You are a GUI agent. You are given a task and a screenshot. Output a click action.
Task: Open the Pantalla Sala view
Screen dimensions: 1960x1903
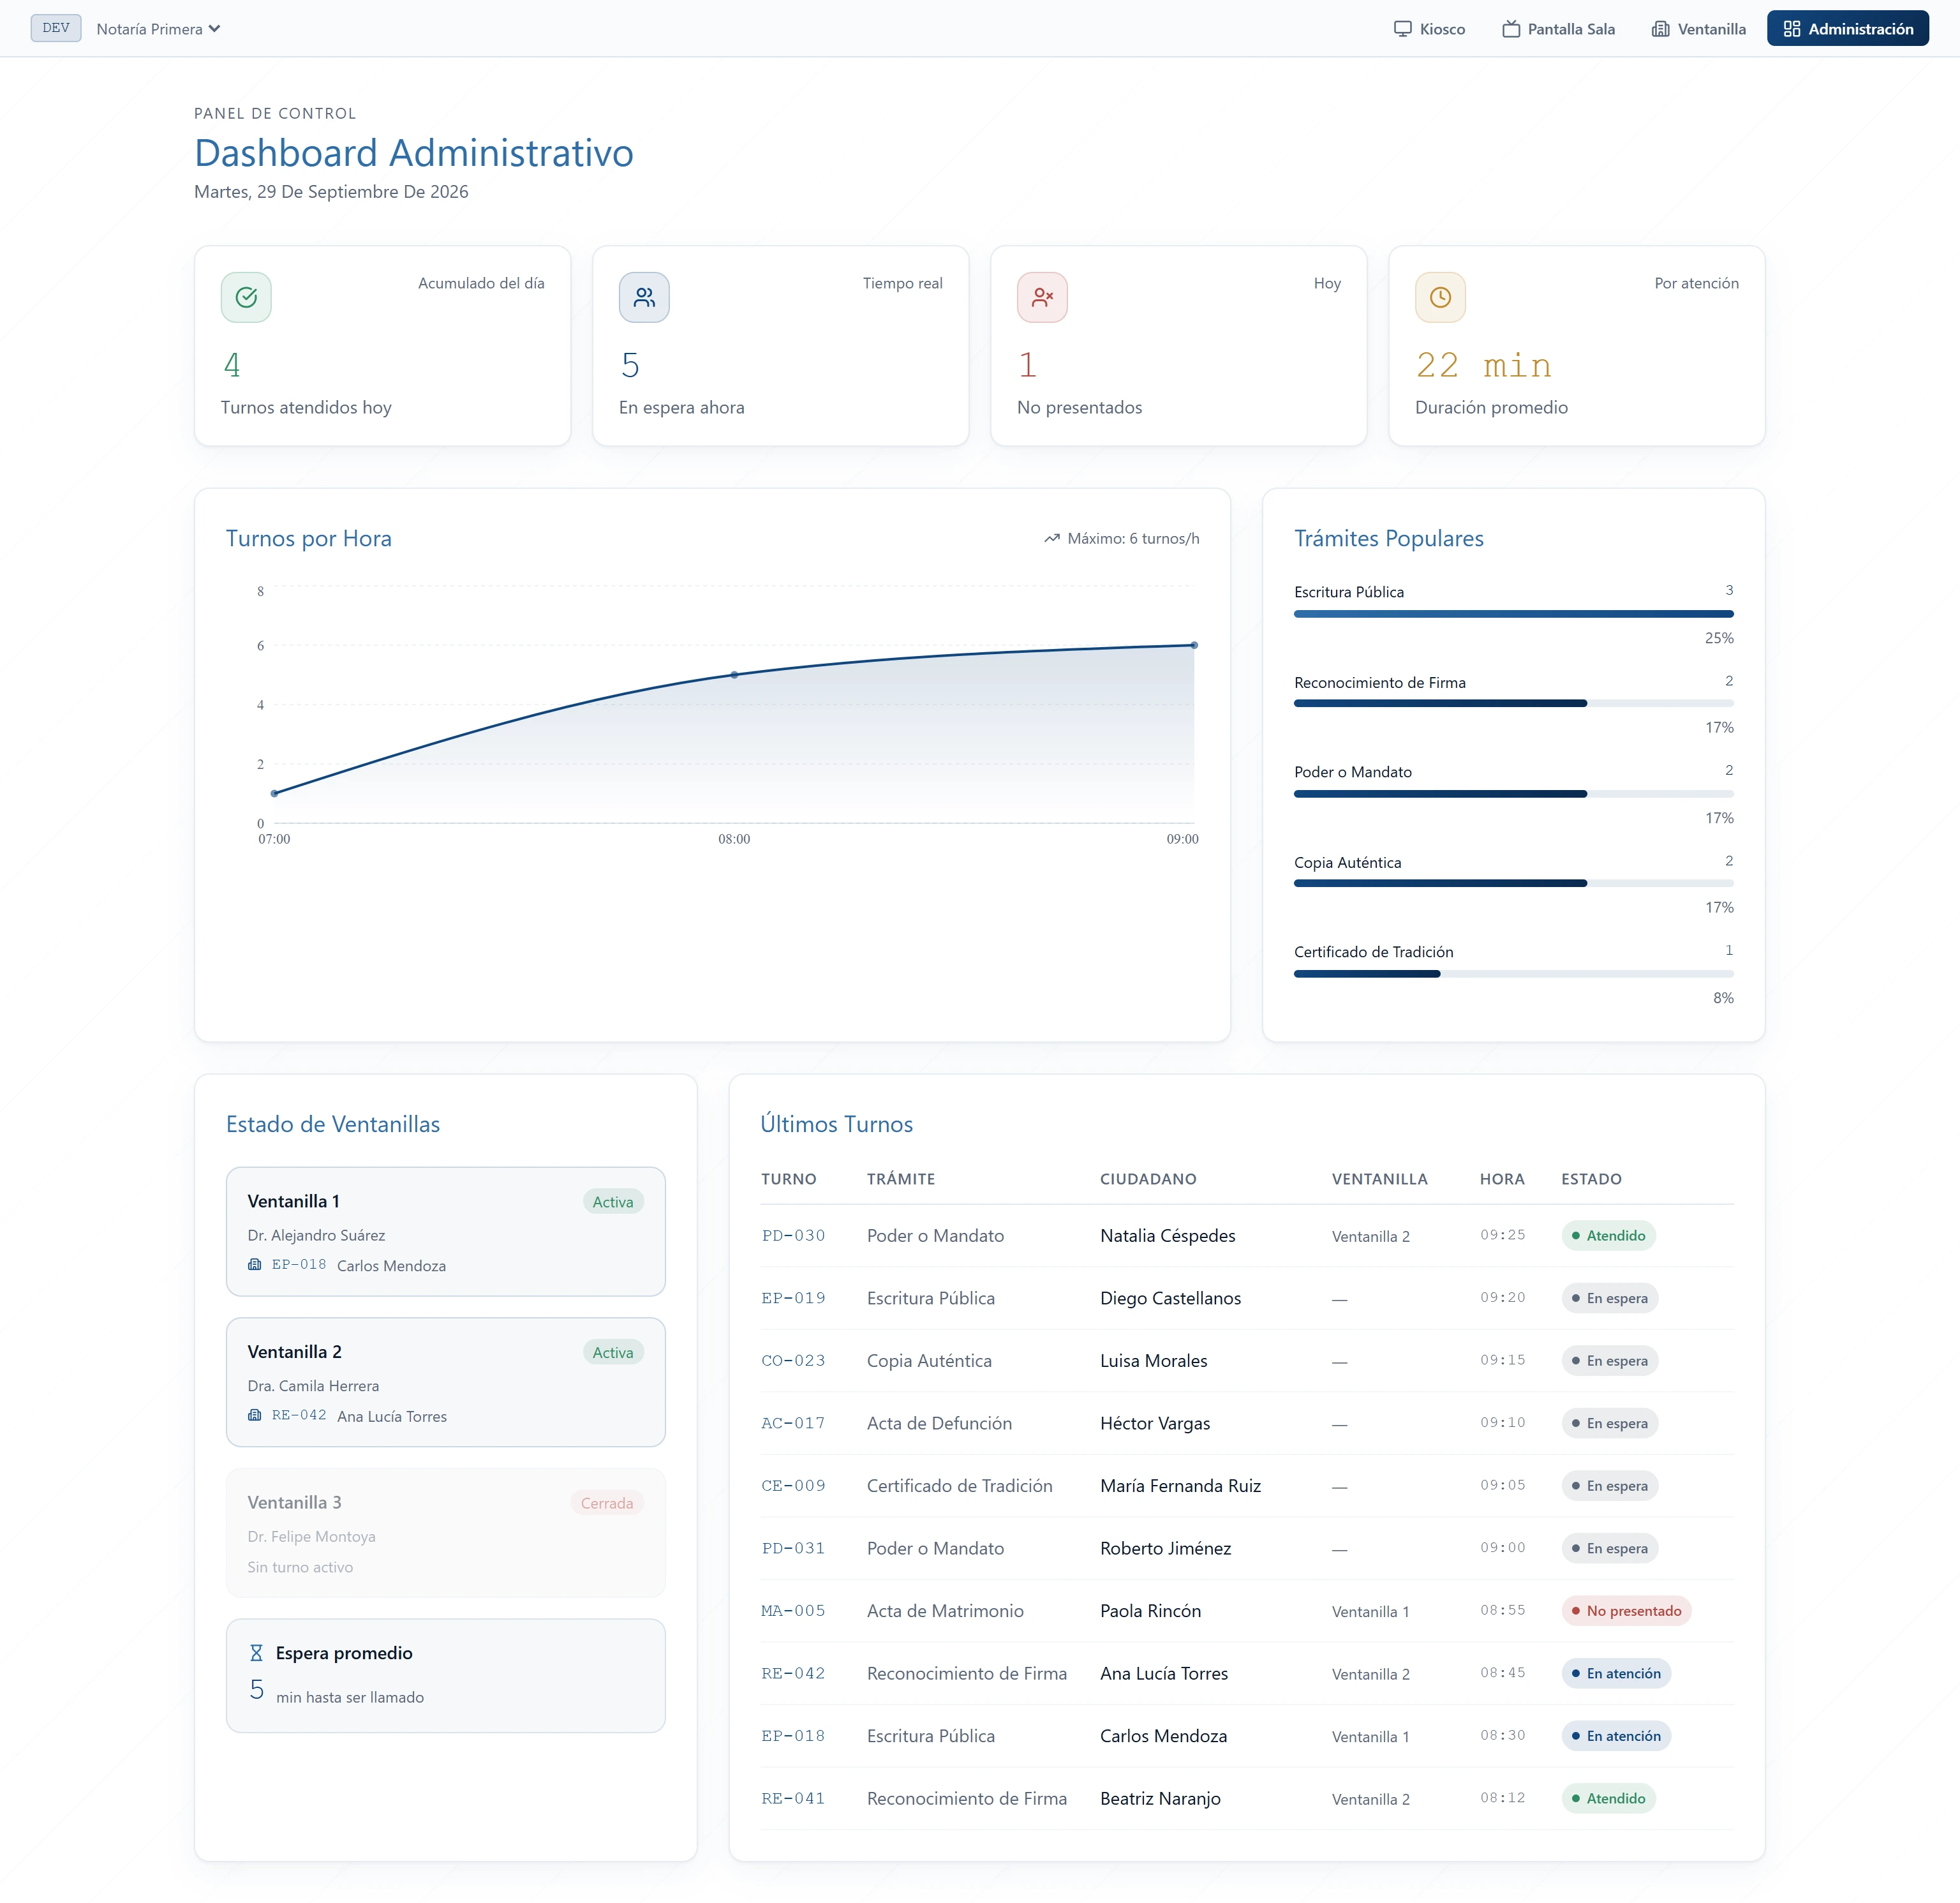pos(1558,29)
